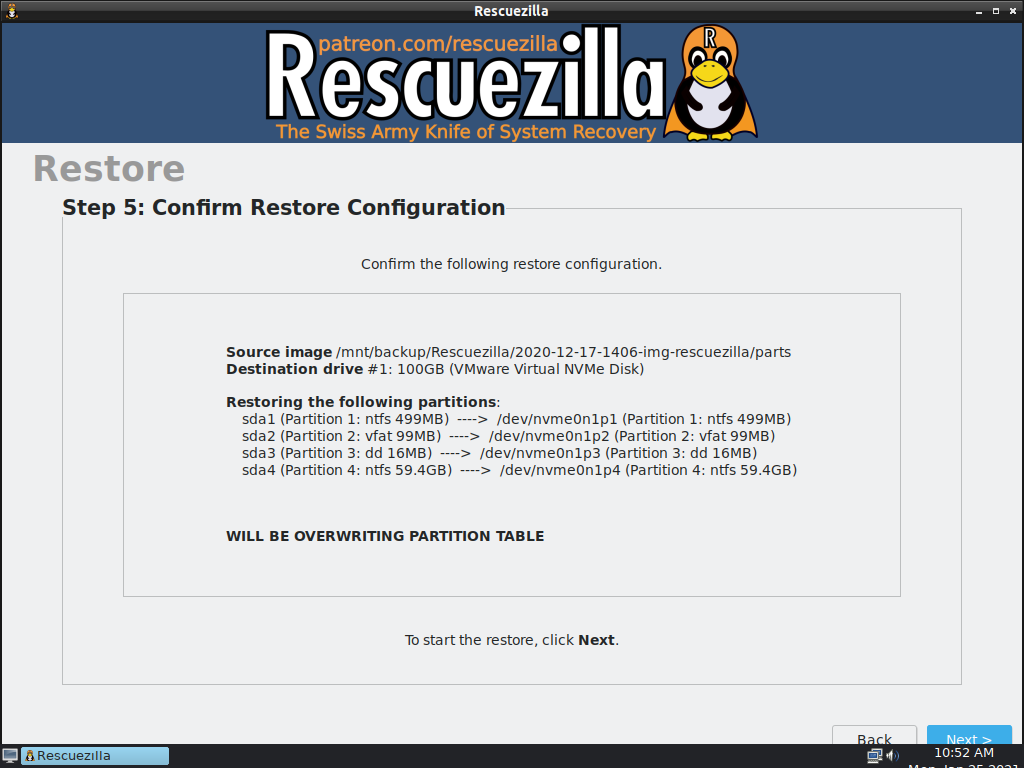Screen dimensions: 1024x768
Task: Click 'Confirm the following restore configuration.' text
Action: click(511, 264)
